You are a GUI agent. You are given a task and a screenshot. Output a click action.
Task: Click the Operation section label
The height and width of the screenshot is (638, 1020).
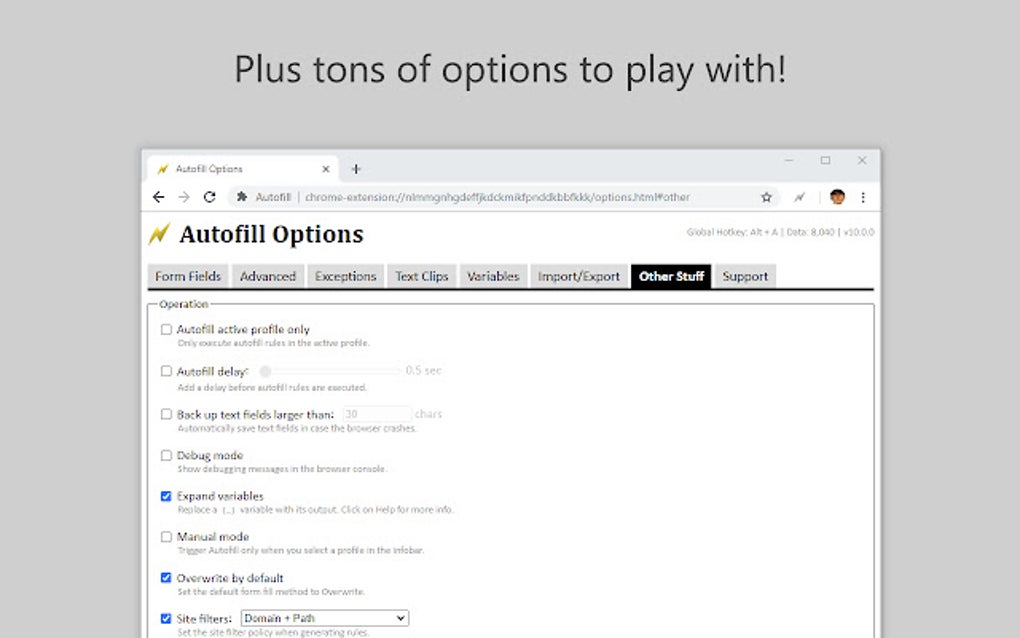pyautogui.click(x=183, y=304)
